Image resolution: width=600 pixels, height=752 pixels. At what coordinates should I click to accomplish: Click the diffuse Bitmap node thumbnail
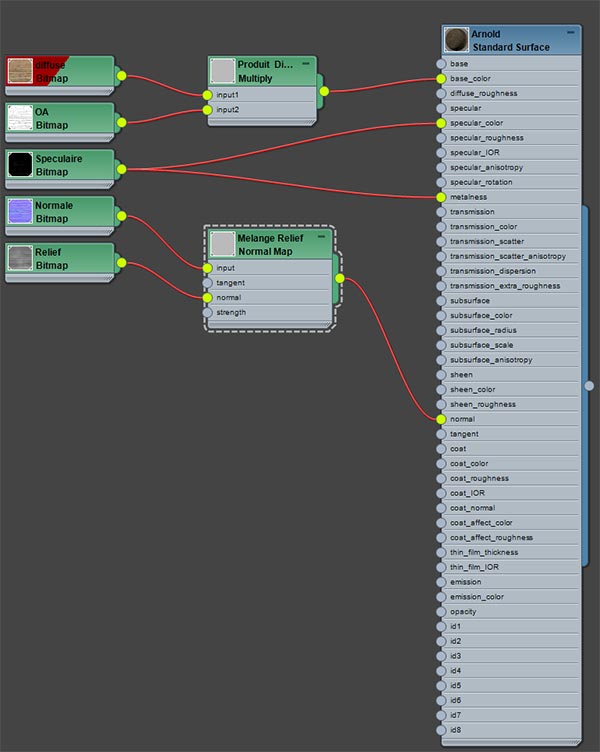point(20,71)
